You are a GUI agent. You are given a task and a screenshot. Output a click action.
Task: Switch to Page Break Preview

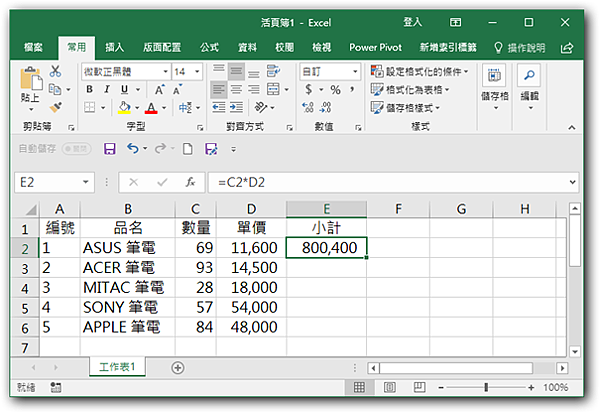coord(419,387)
